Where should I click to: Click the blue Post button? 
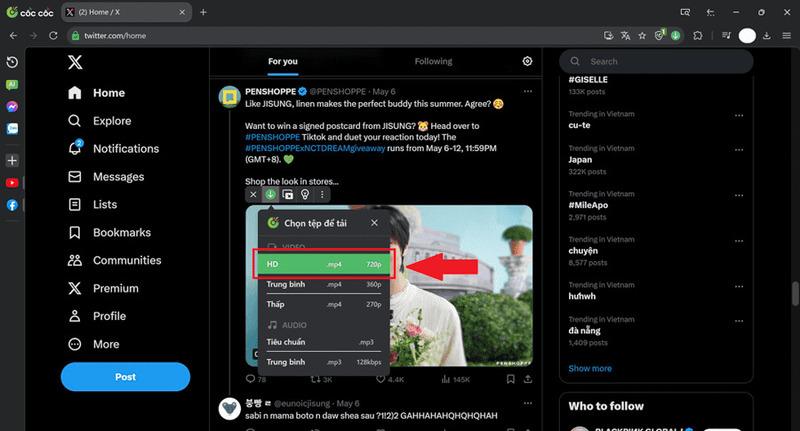pyautogui.click(x=125, y=377)
